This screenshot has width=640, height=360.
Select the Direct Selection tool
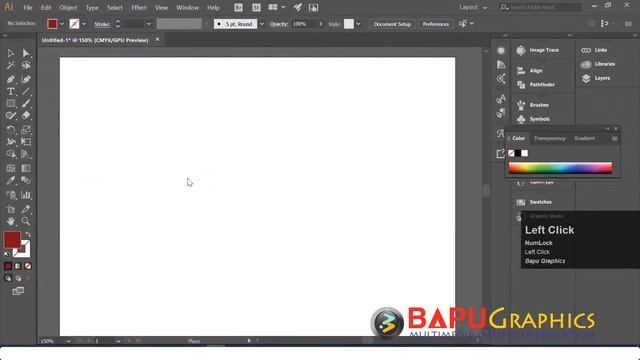[x=26, y=53]
